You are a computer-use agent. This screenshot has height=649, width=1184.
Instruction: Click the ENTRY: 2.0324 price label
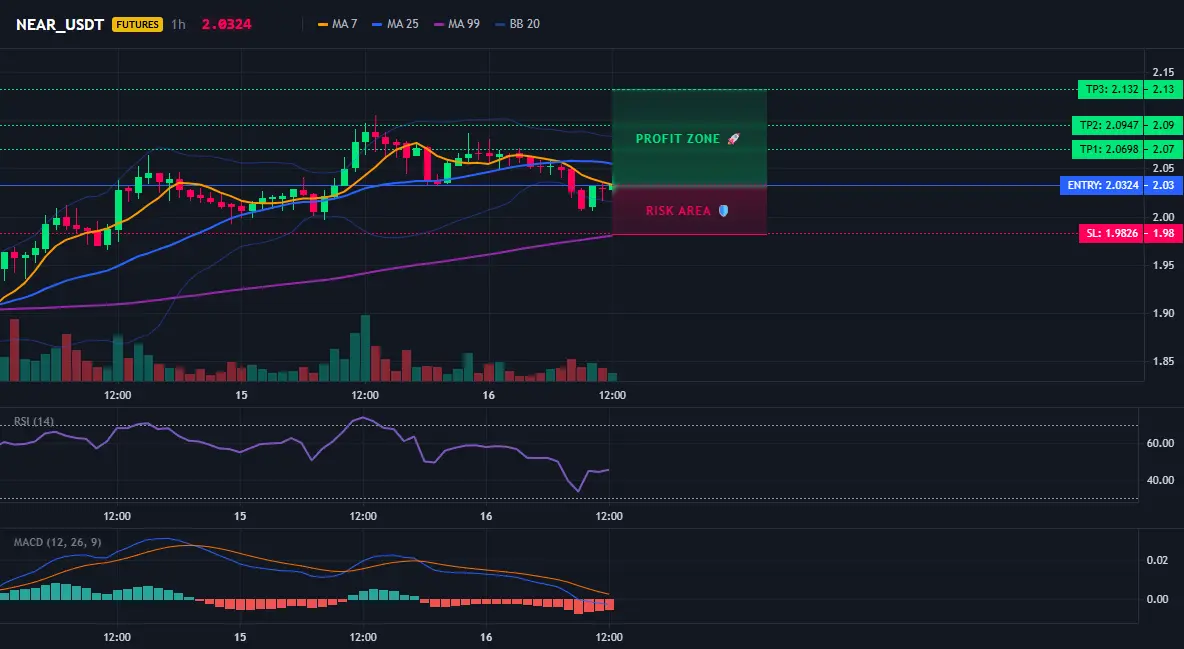click(1102, 185)
